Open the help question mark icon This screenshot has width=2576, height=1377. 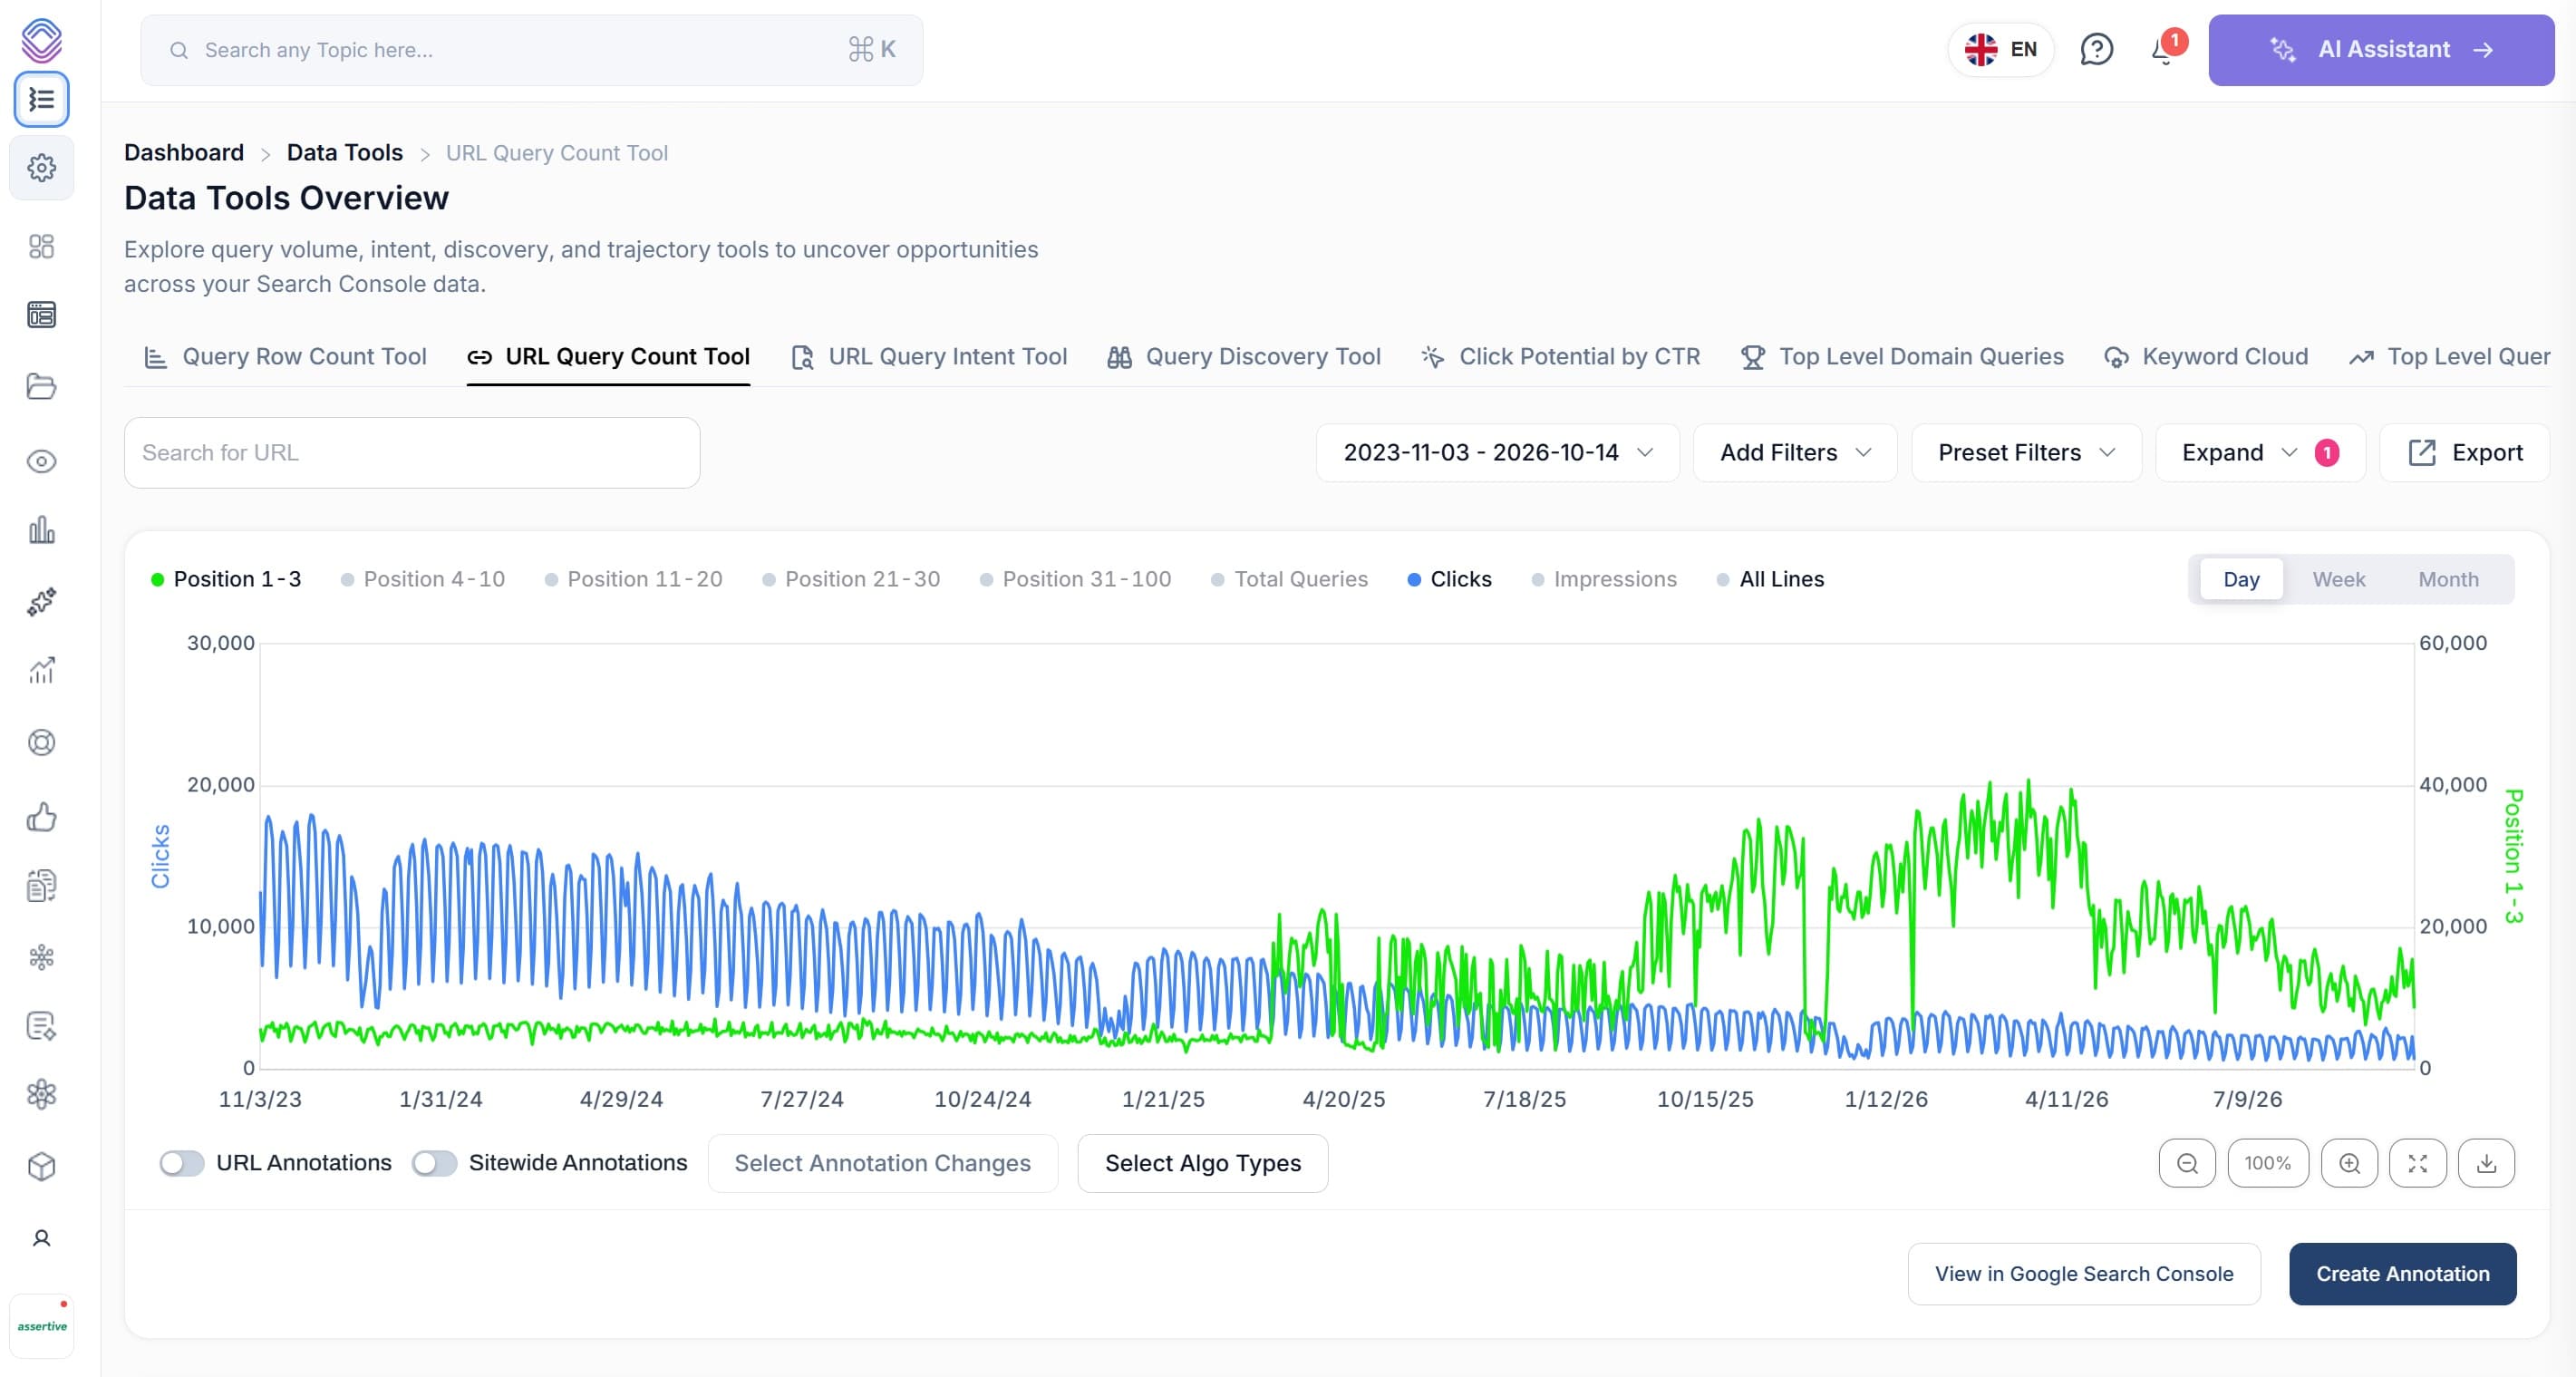point(2096,49)
